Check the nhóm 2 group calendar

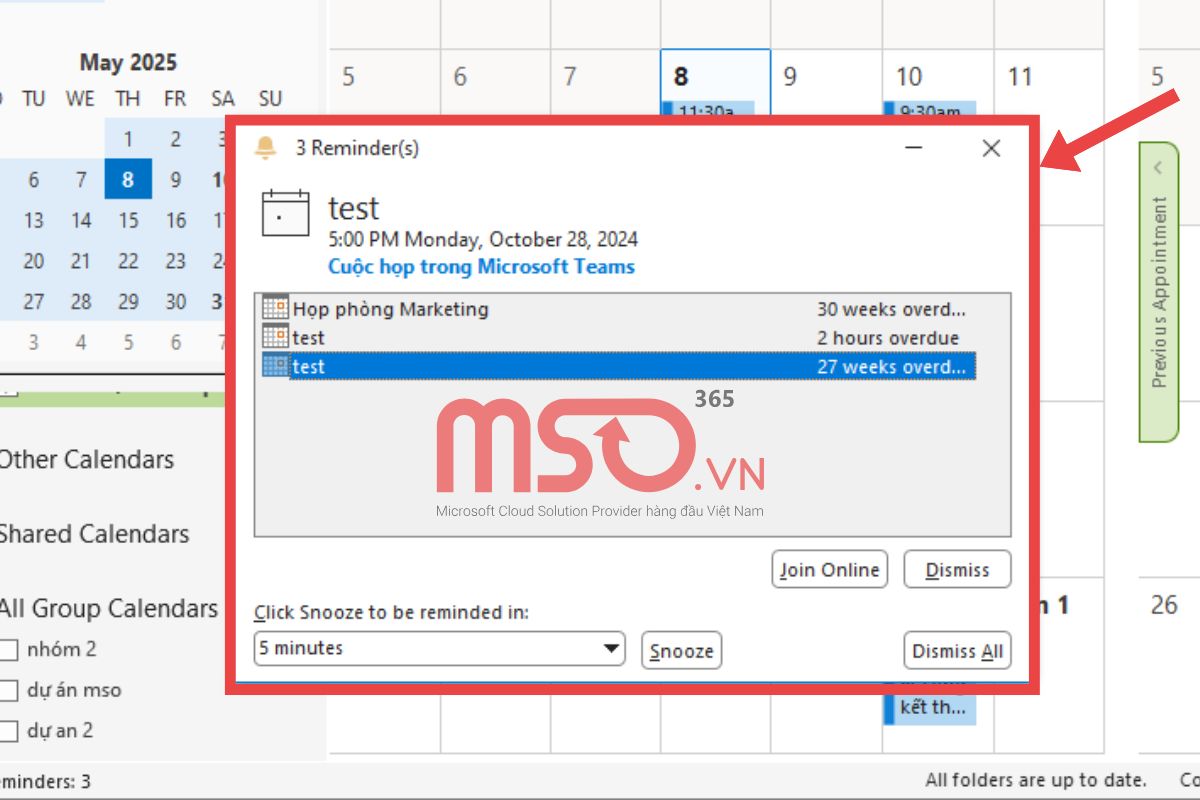coord(9,650)
